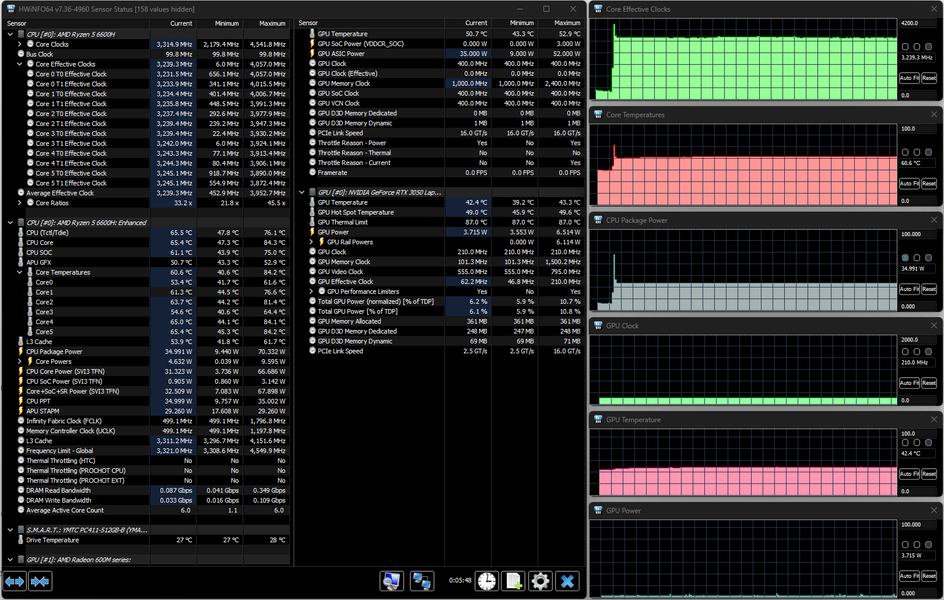Click the Current column header in left panel
This screenshot has width=944, height=600.
click(181, 23)
